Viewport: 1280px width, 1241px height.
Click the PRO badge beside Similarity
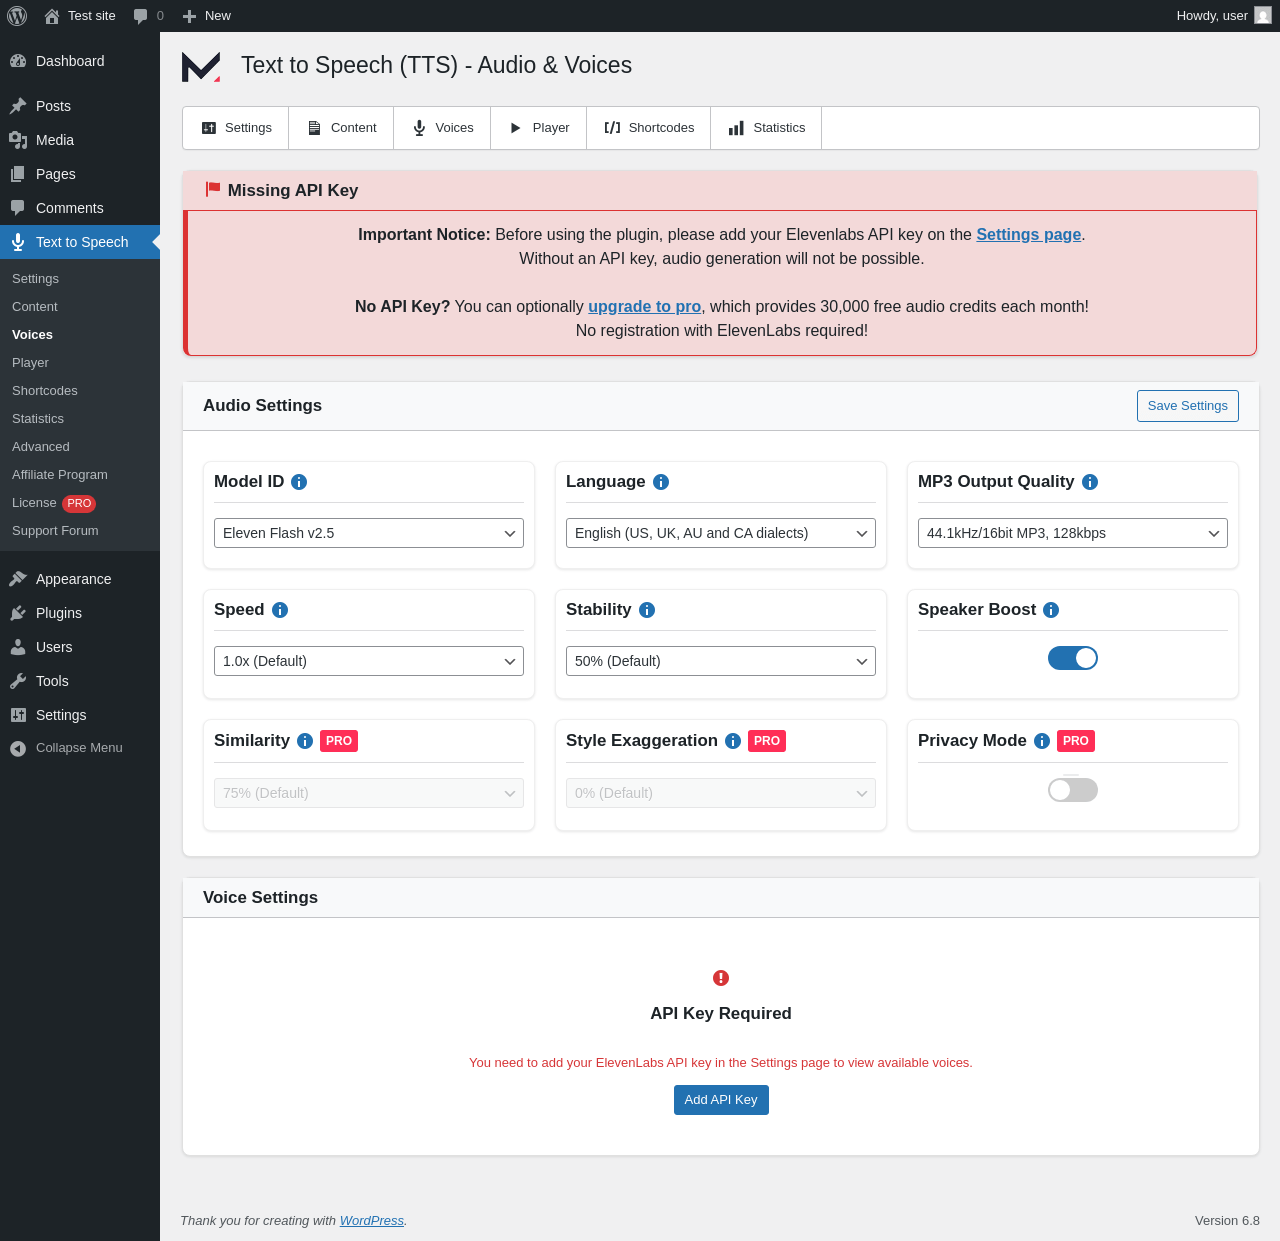click(339, 741)
